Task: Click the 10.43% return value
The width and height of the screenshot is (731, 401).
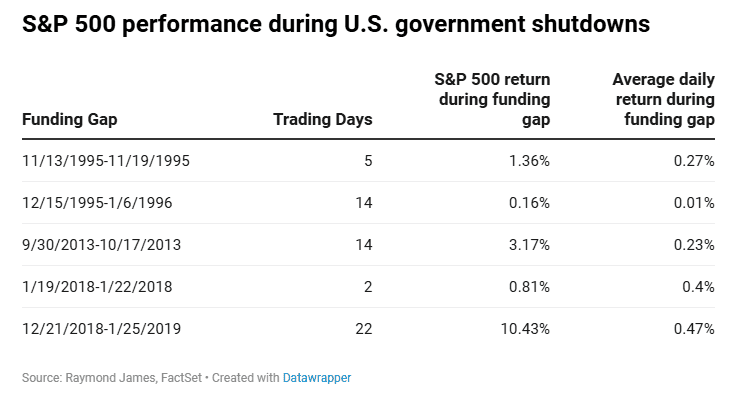Action: pyautogui.click(x=525, y=328)
